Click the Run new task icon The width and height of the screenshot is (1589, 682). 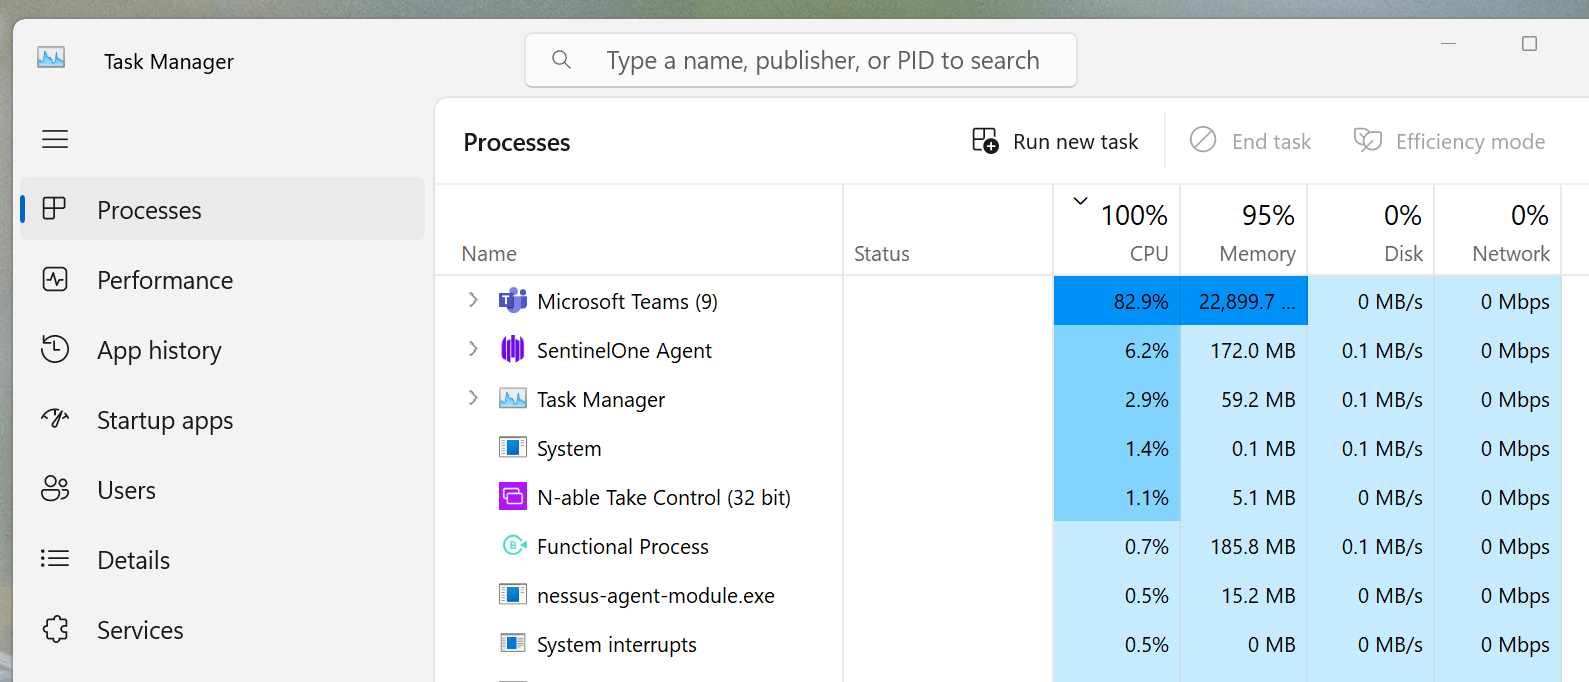[x=985, y=140]
